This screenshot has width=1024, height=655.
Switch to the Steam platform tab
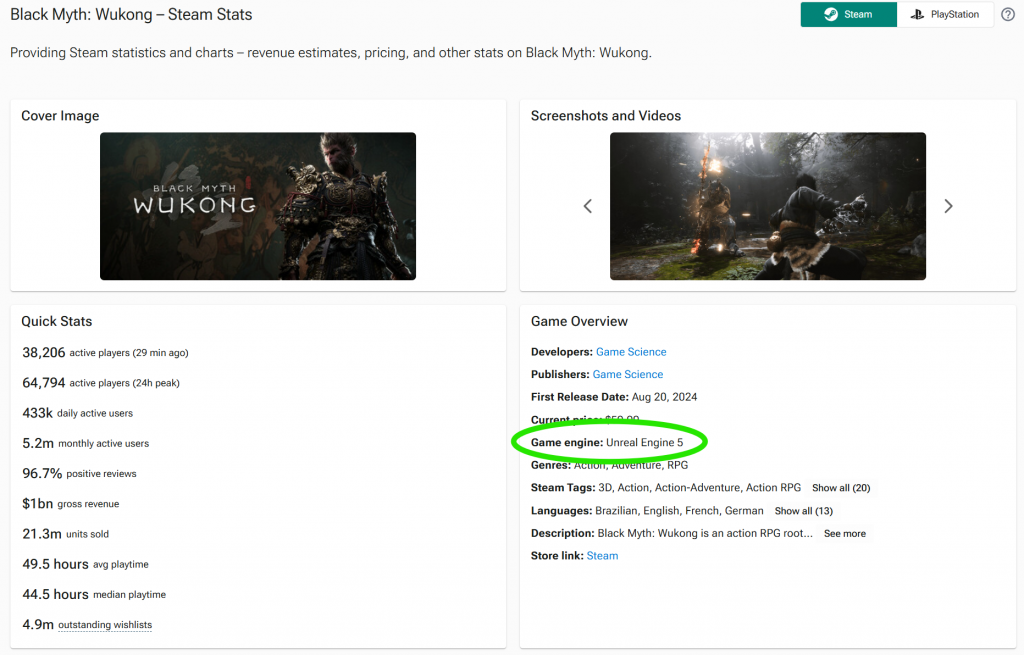click(x=848, y=14)
